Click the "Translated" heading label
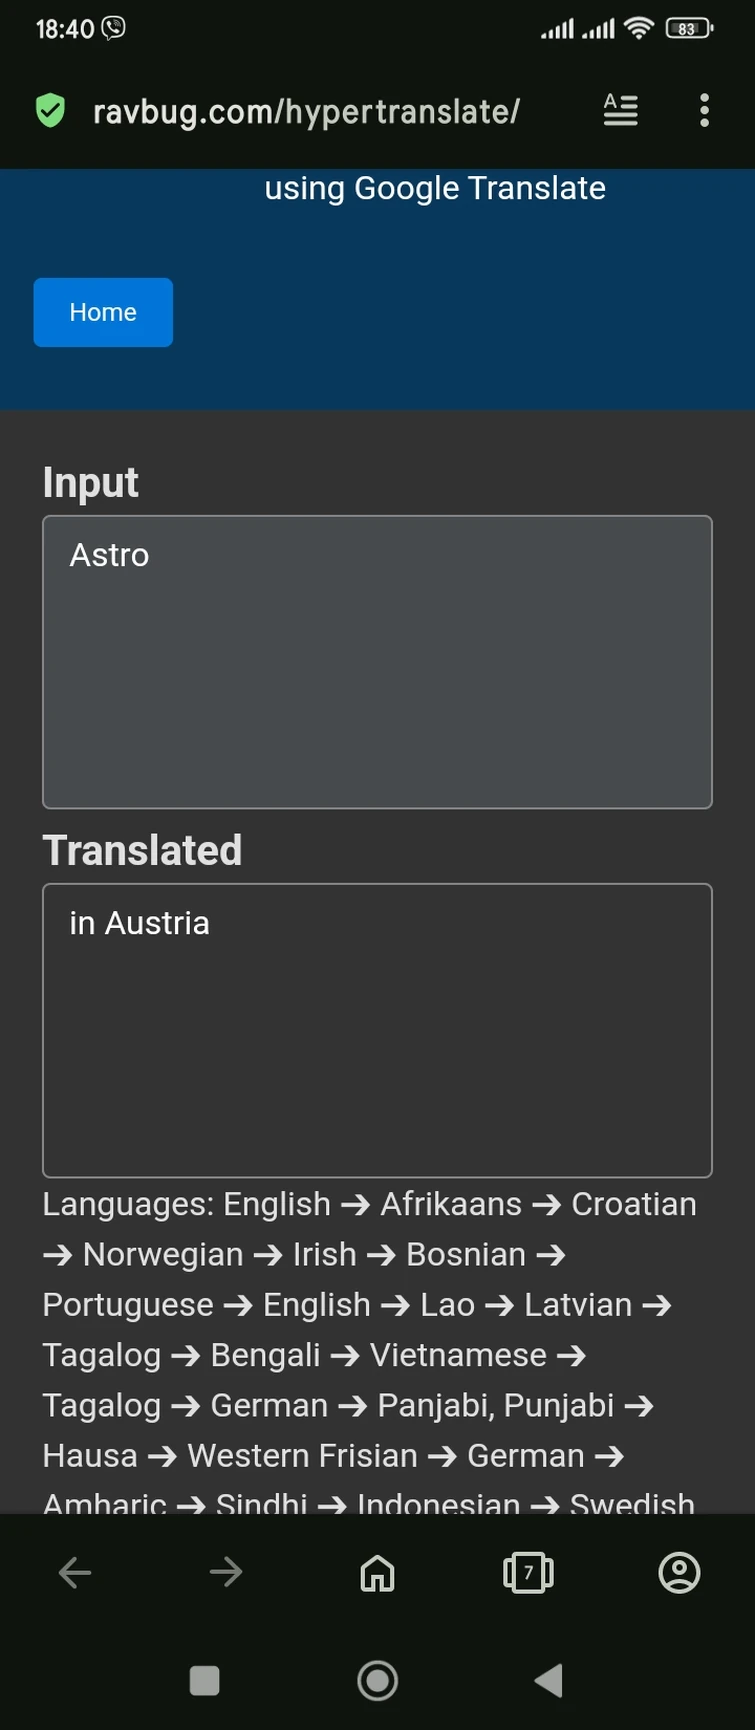Image resolution: width=755 pixels, height=1730 pixels. pos(142,850)
